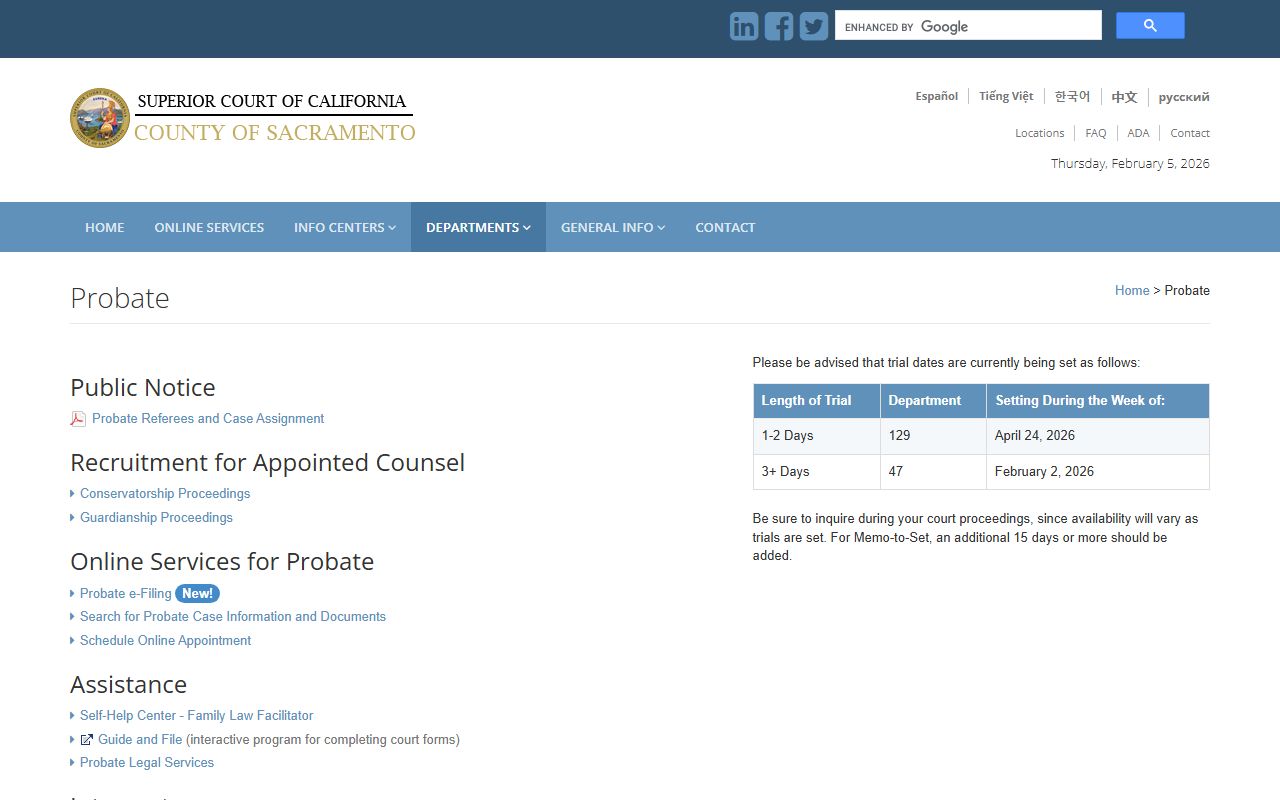The height and width of the screenshot is (800, 1280).
Task: Expand the DEPARTMENTS dropdown menu
Action: point(478,227)
